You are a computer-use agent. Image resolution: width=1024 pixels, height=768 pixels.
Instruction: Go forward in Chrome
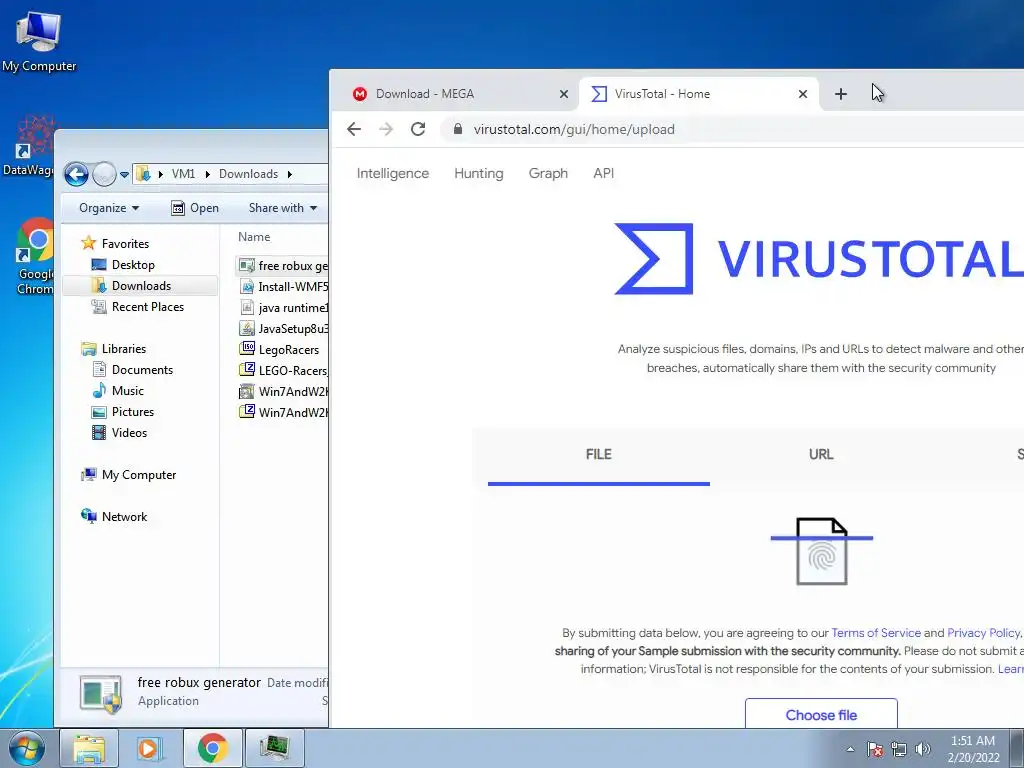click(x=386, y=129)
